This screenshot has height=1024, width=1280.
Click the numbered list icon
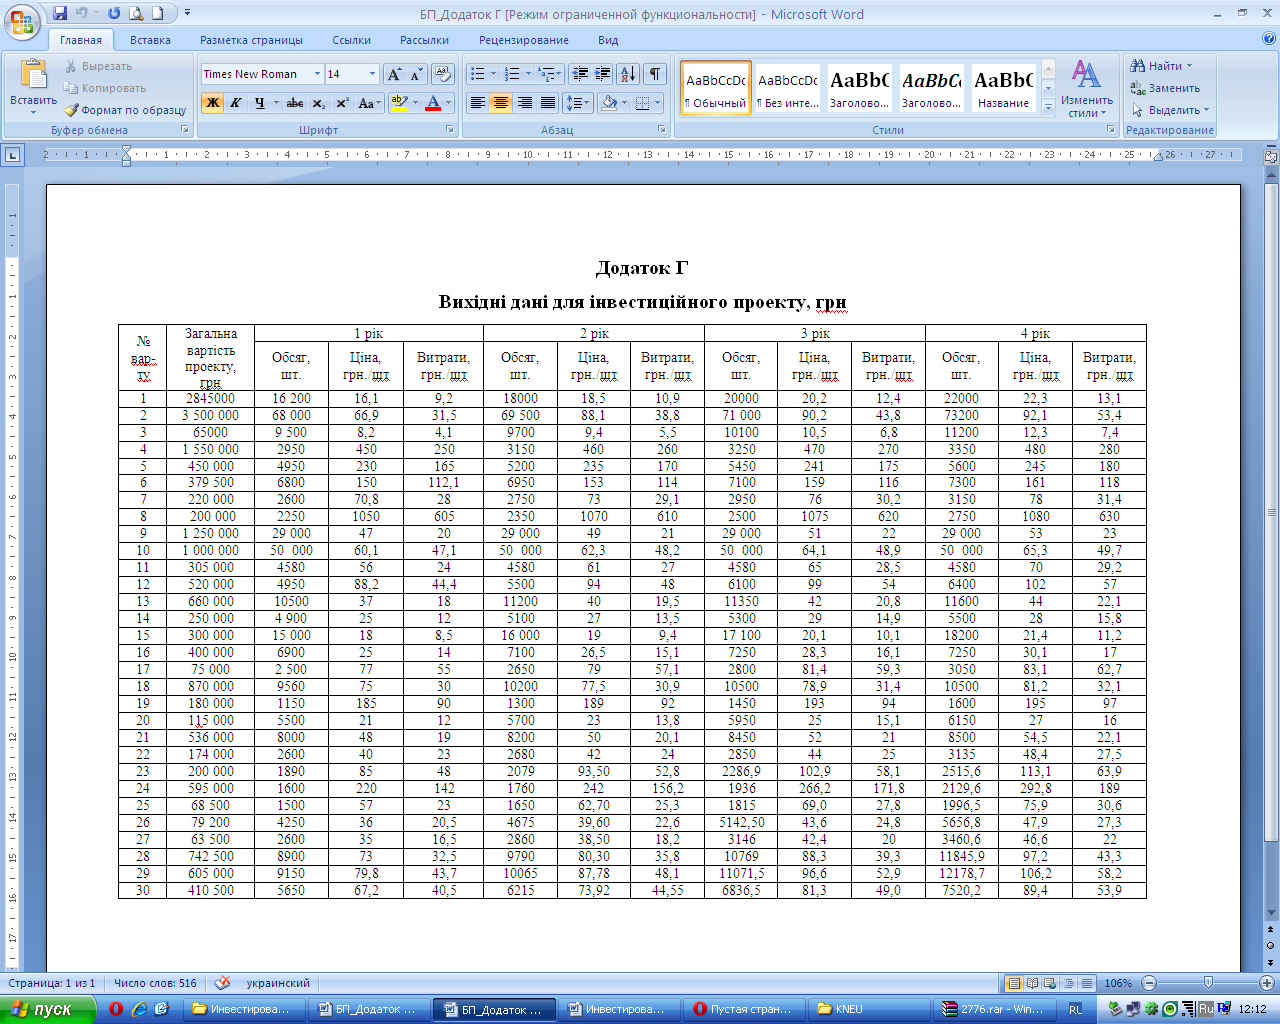(x=512, y=74)
